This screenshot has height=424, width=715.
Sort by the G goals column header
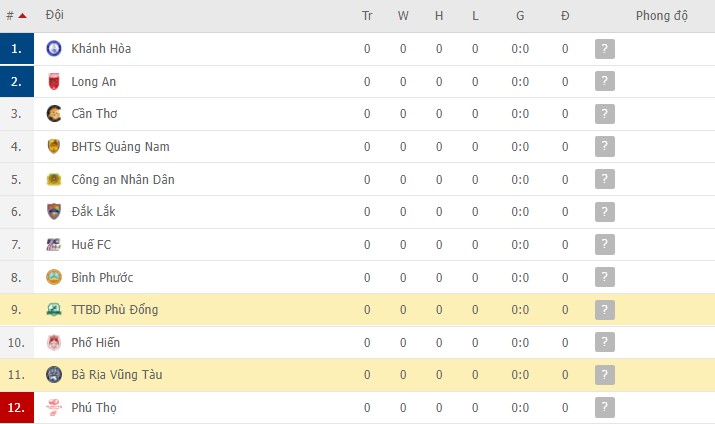[x=520, y=16]
